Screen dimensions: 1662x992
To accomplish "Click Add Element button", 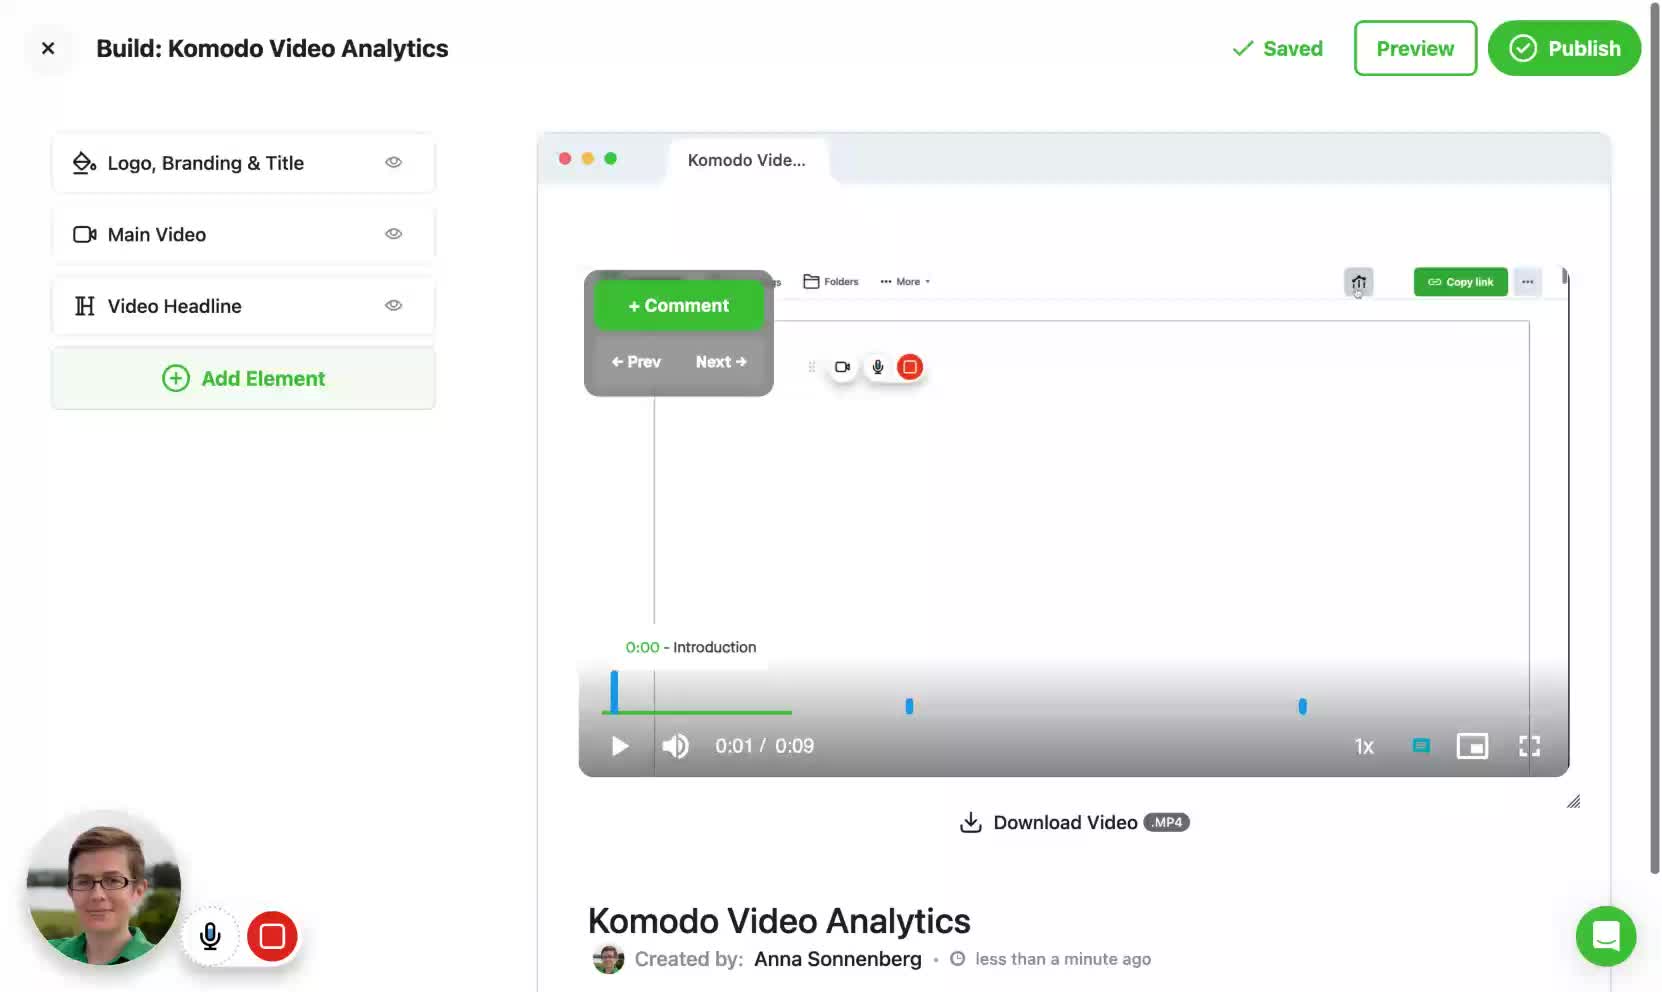I will point(243,378).
